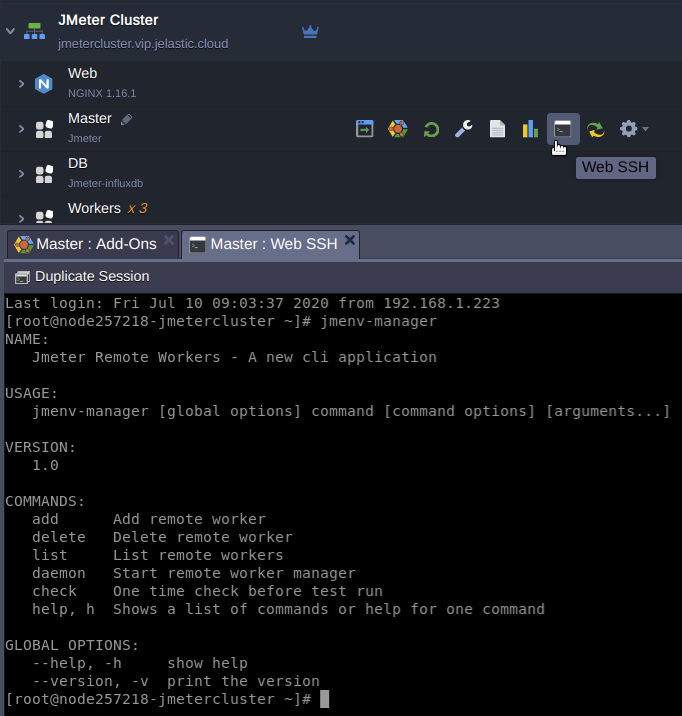Click Redeploy containers icon for Master
Viewport: 682px width, 716px height.
coord(596,129)
